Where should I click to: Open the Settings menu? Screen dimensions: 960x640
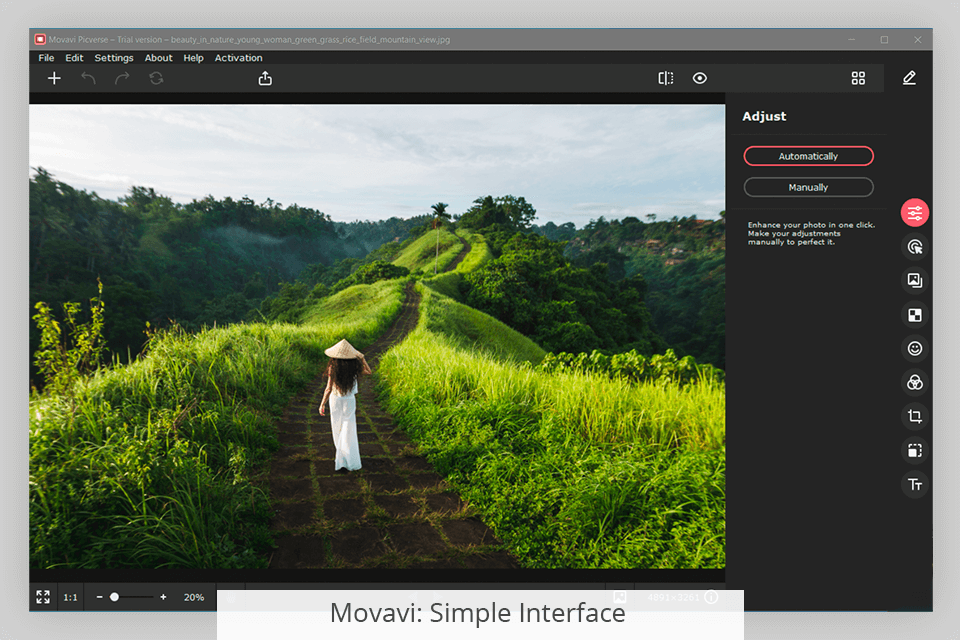coord(114,58)
